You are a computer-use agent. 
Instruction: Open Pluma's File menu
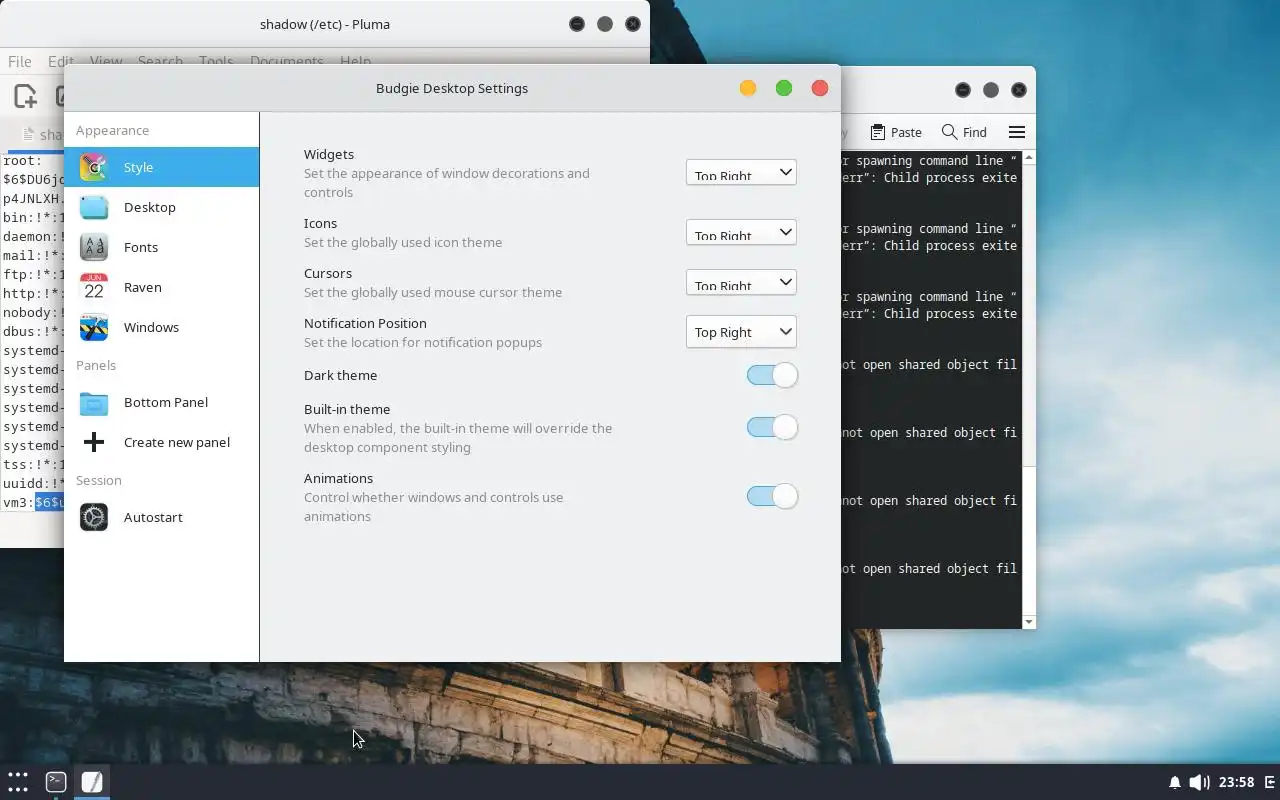coord(19,61)
